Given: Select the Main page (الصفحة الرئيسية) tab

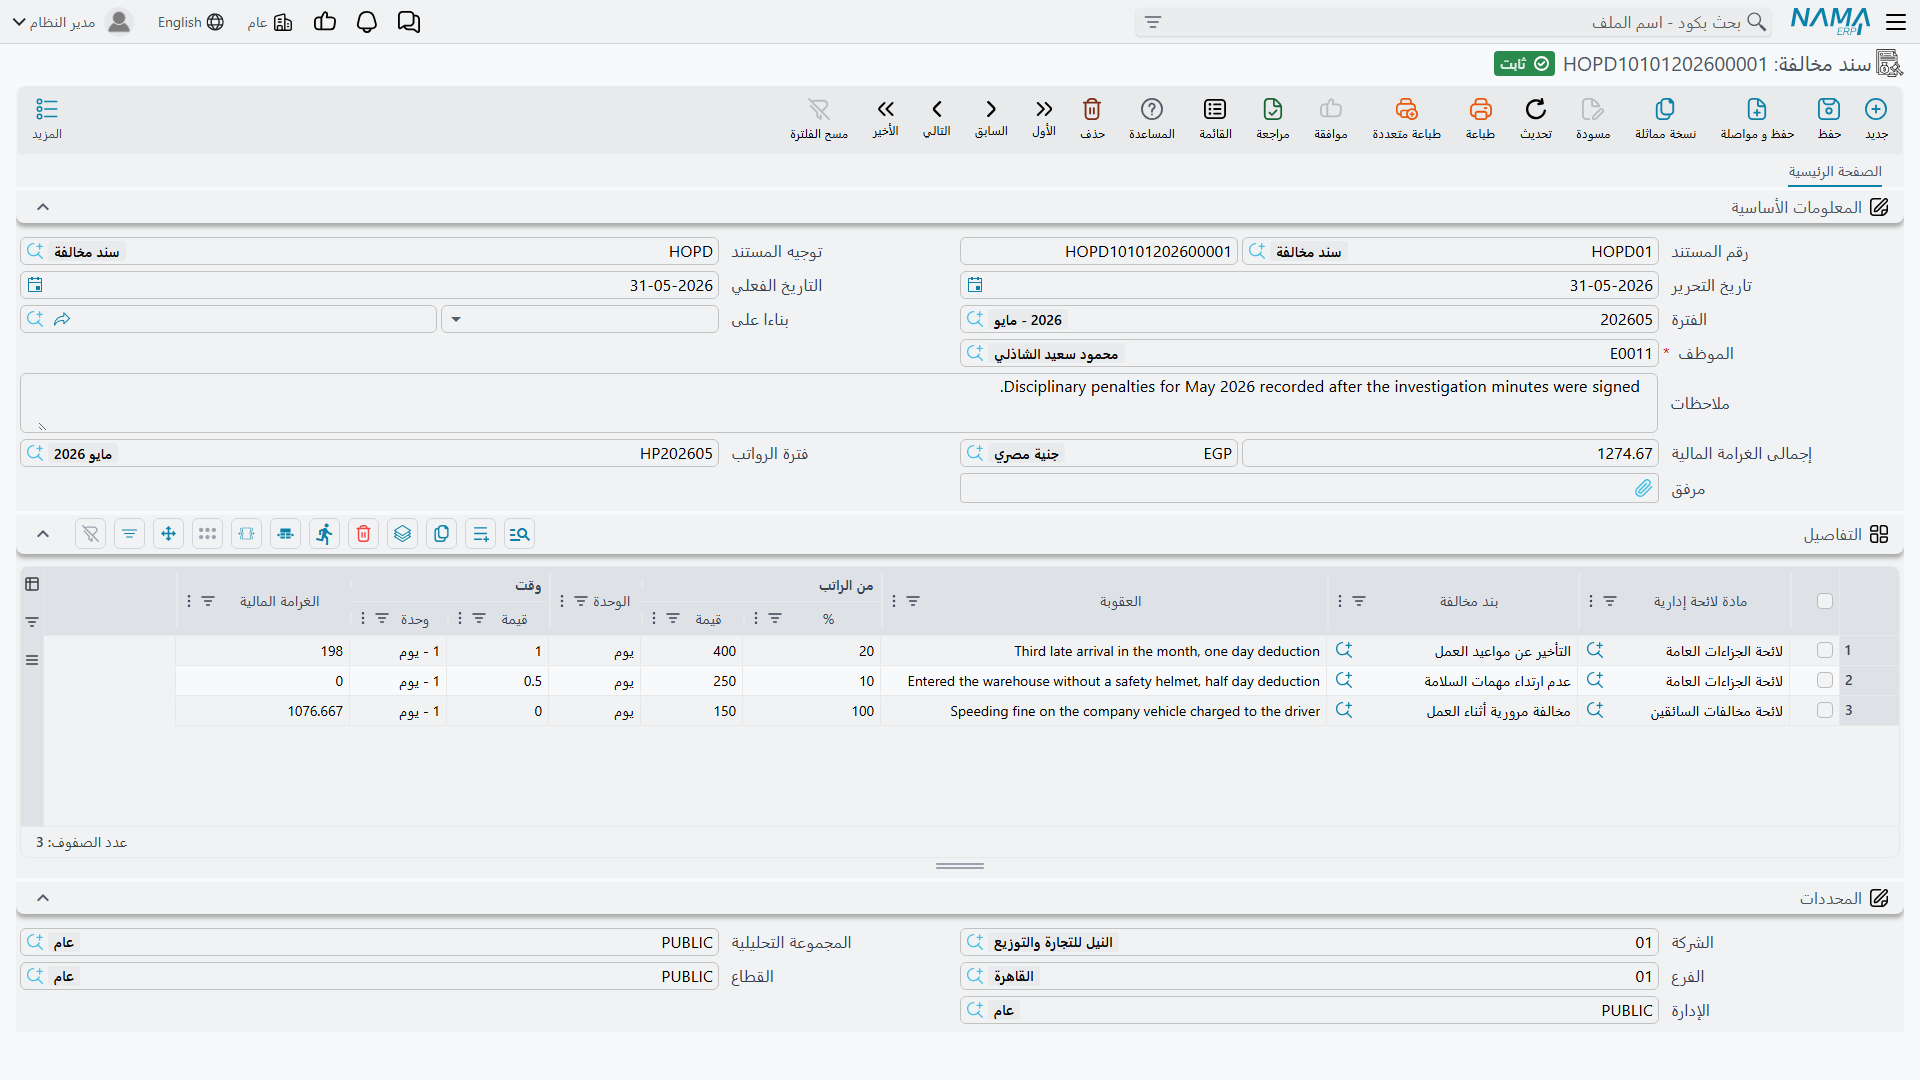Looking at the screenshot, I should [1835, 172].
